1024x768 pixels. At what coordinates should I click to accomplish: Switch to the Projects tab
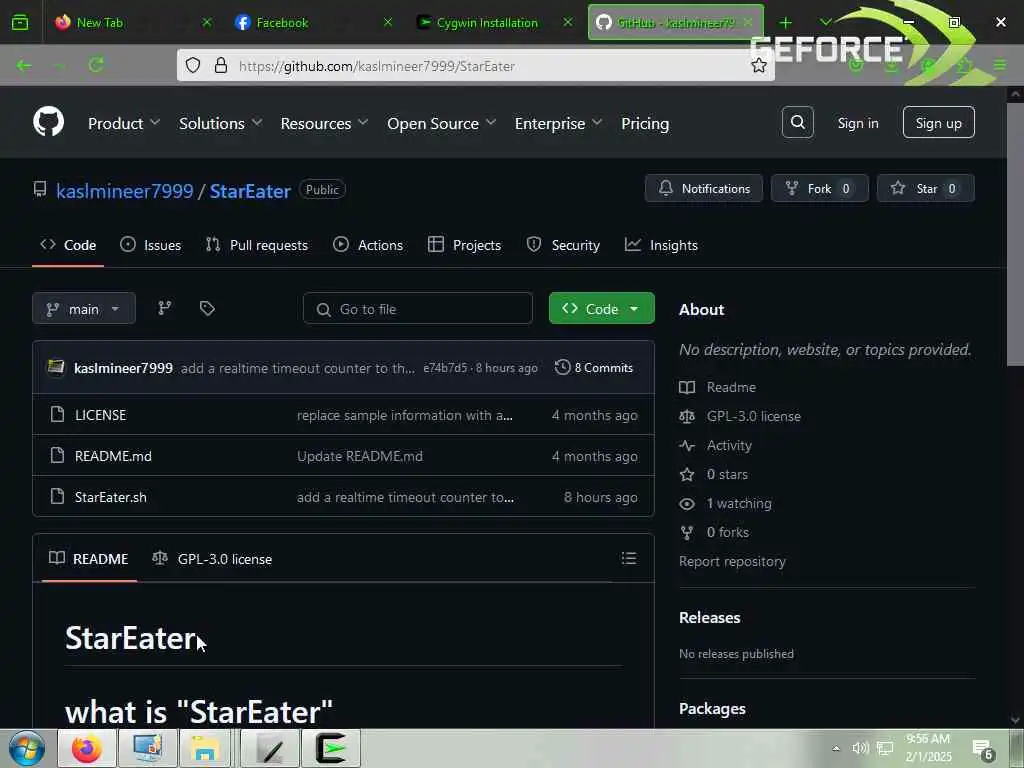coord(464,245)
